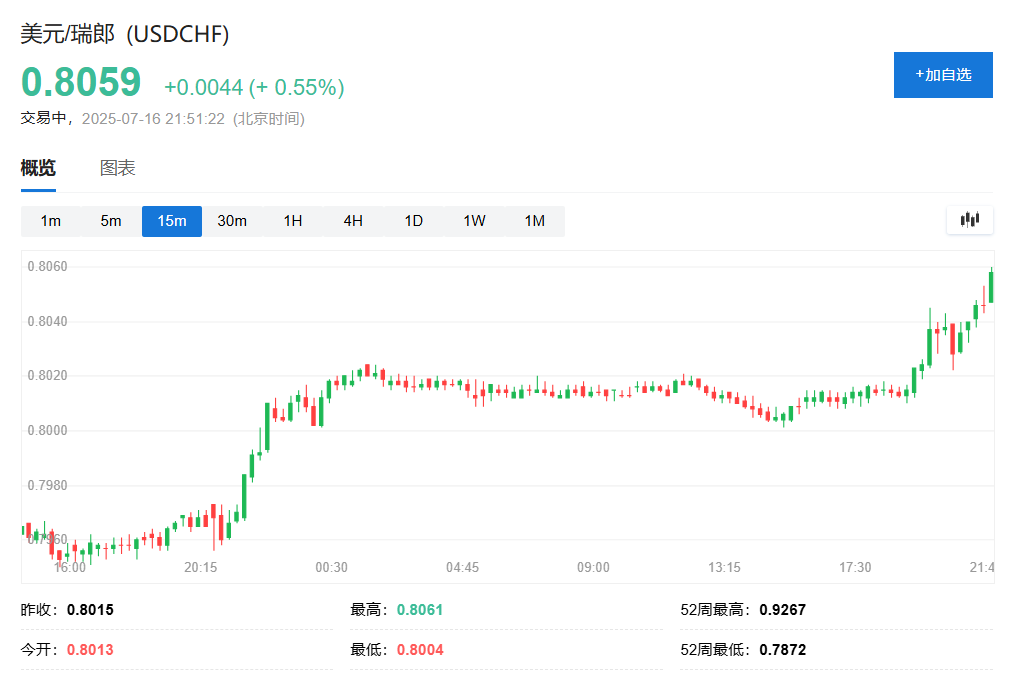
Task: Click the 0.8020 price axis label
Action: tap(47, 375)
